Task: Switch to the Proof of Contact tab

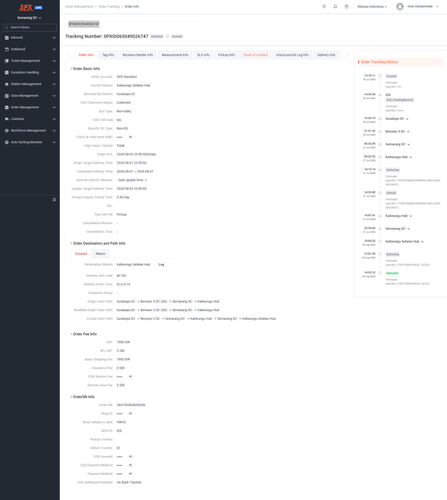Action: [x=255, y=55]
